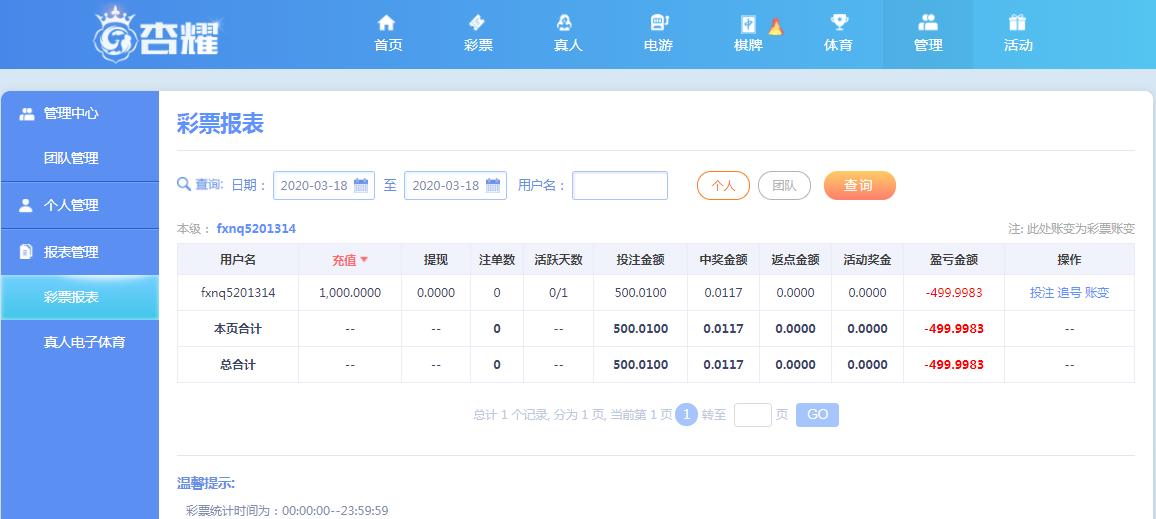Click the orange 查询 button
This screenshot has width=1156, height=519.
[x=860, y=186]
